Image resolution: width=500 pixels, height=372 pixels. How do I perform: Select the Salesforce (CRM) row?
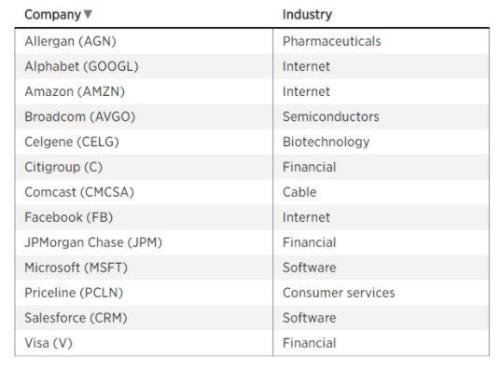coord(252,318)
